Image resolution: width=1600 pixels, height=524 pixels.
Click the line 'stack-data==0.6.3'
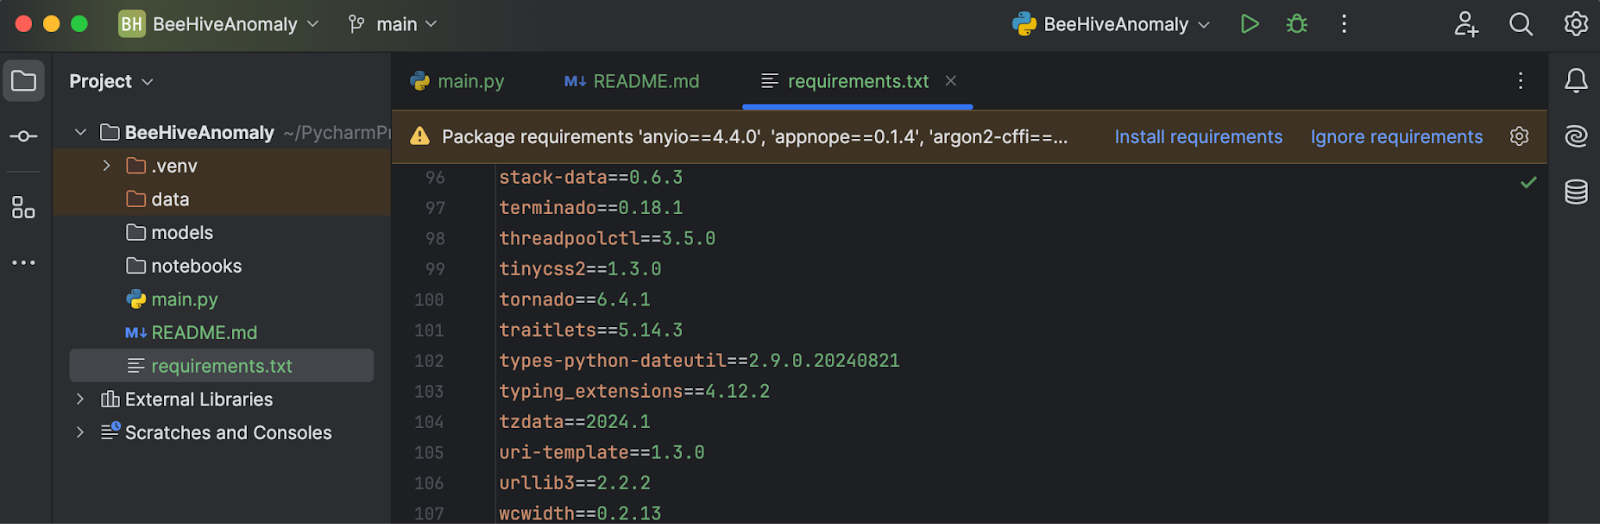tap(591, 177)
